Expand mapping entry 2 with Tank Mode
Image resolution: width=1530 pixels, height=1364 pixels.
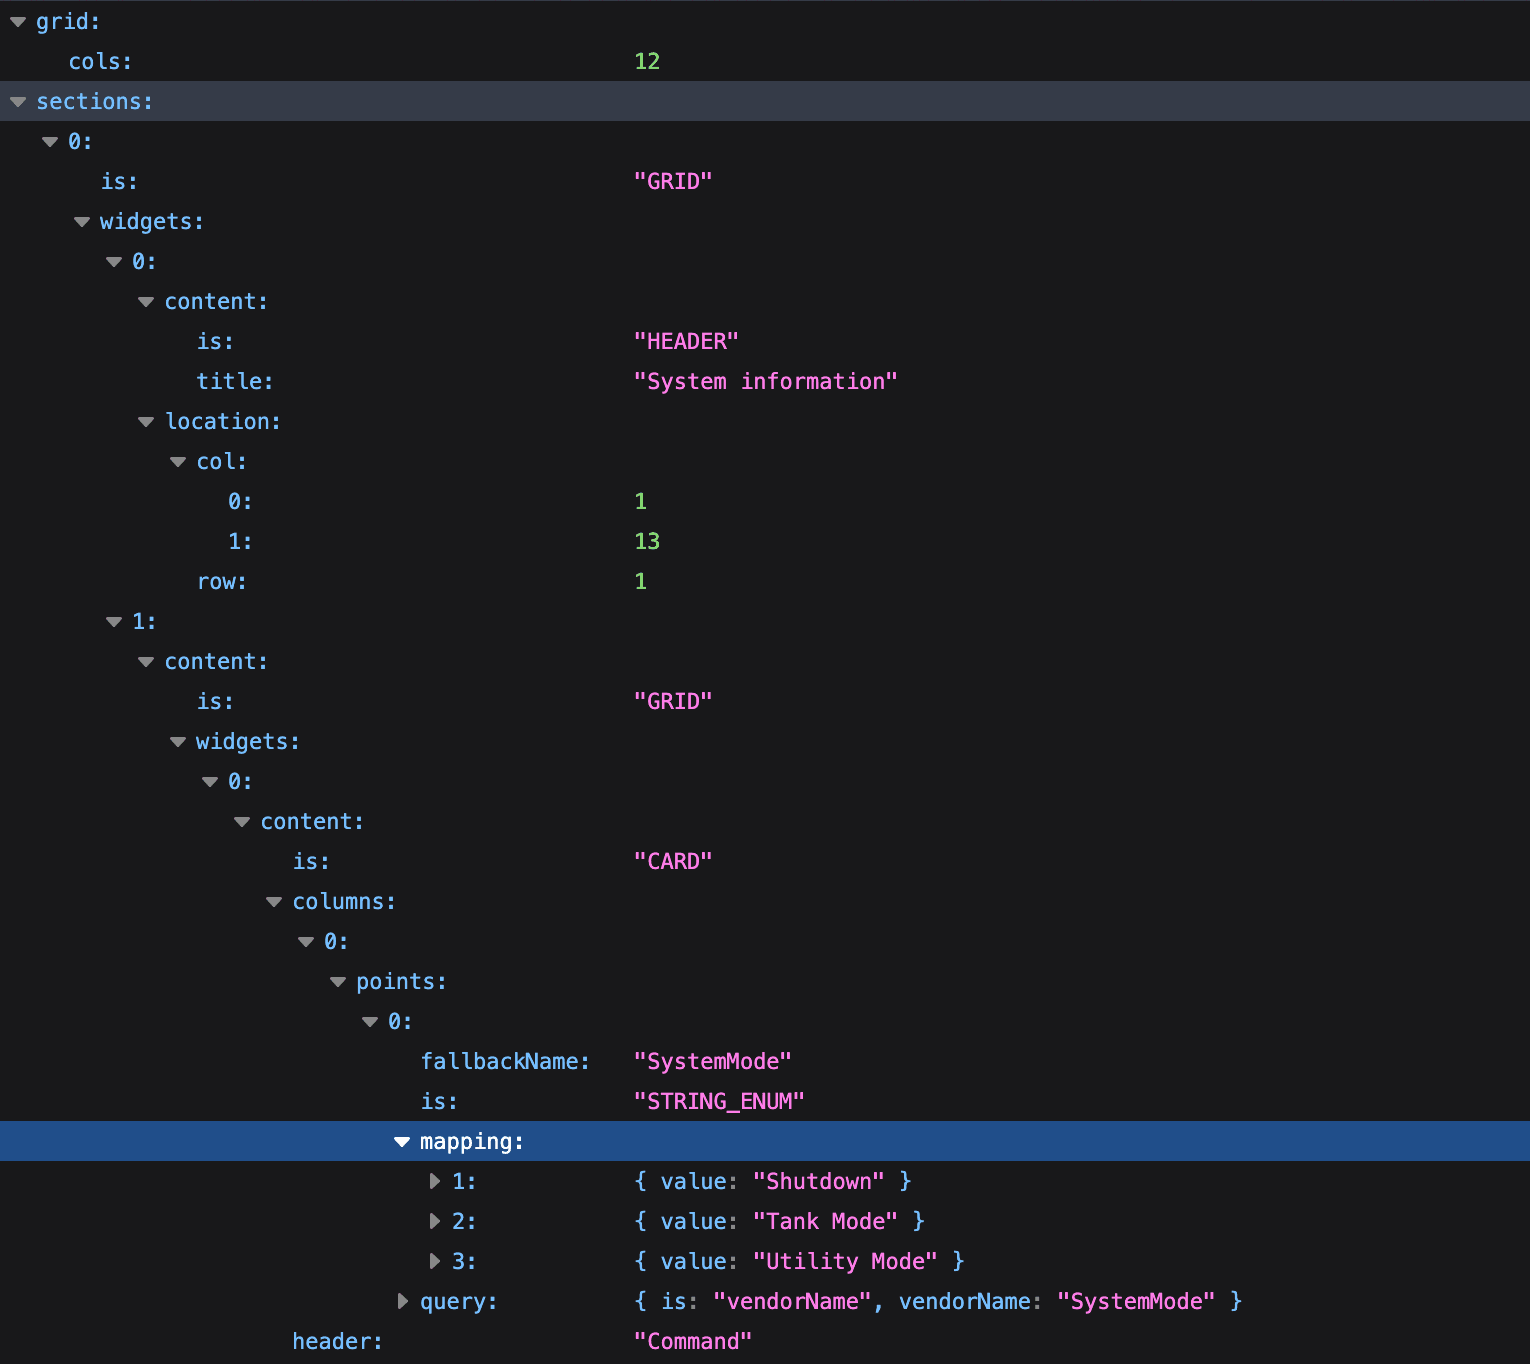coord(434,1222)
